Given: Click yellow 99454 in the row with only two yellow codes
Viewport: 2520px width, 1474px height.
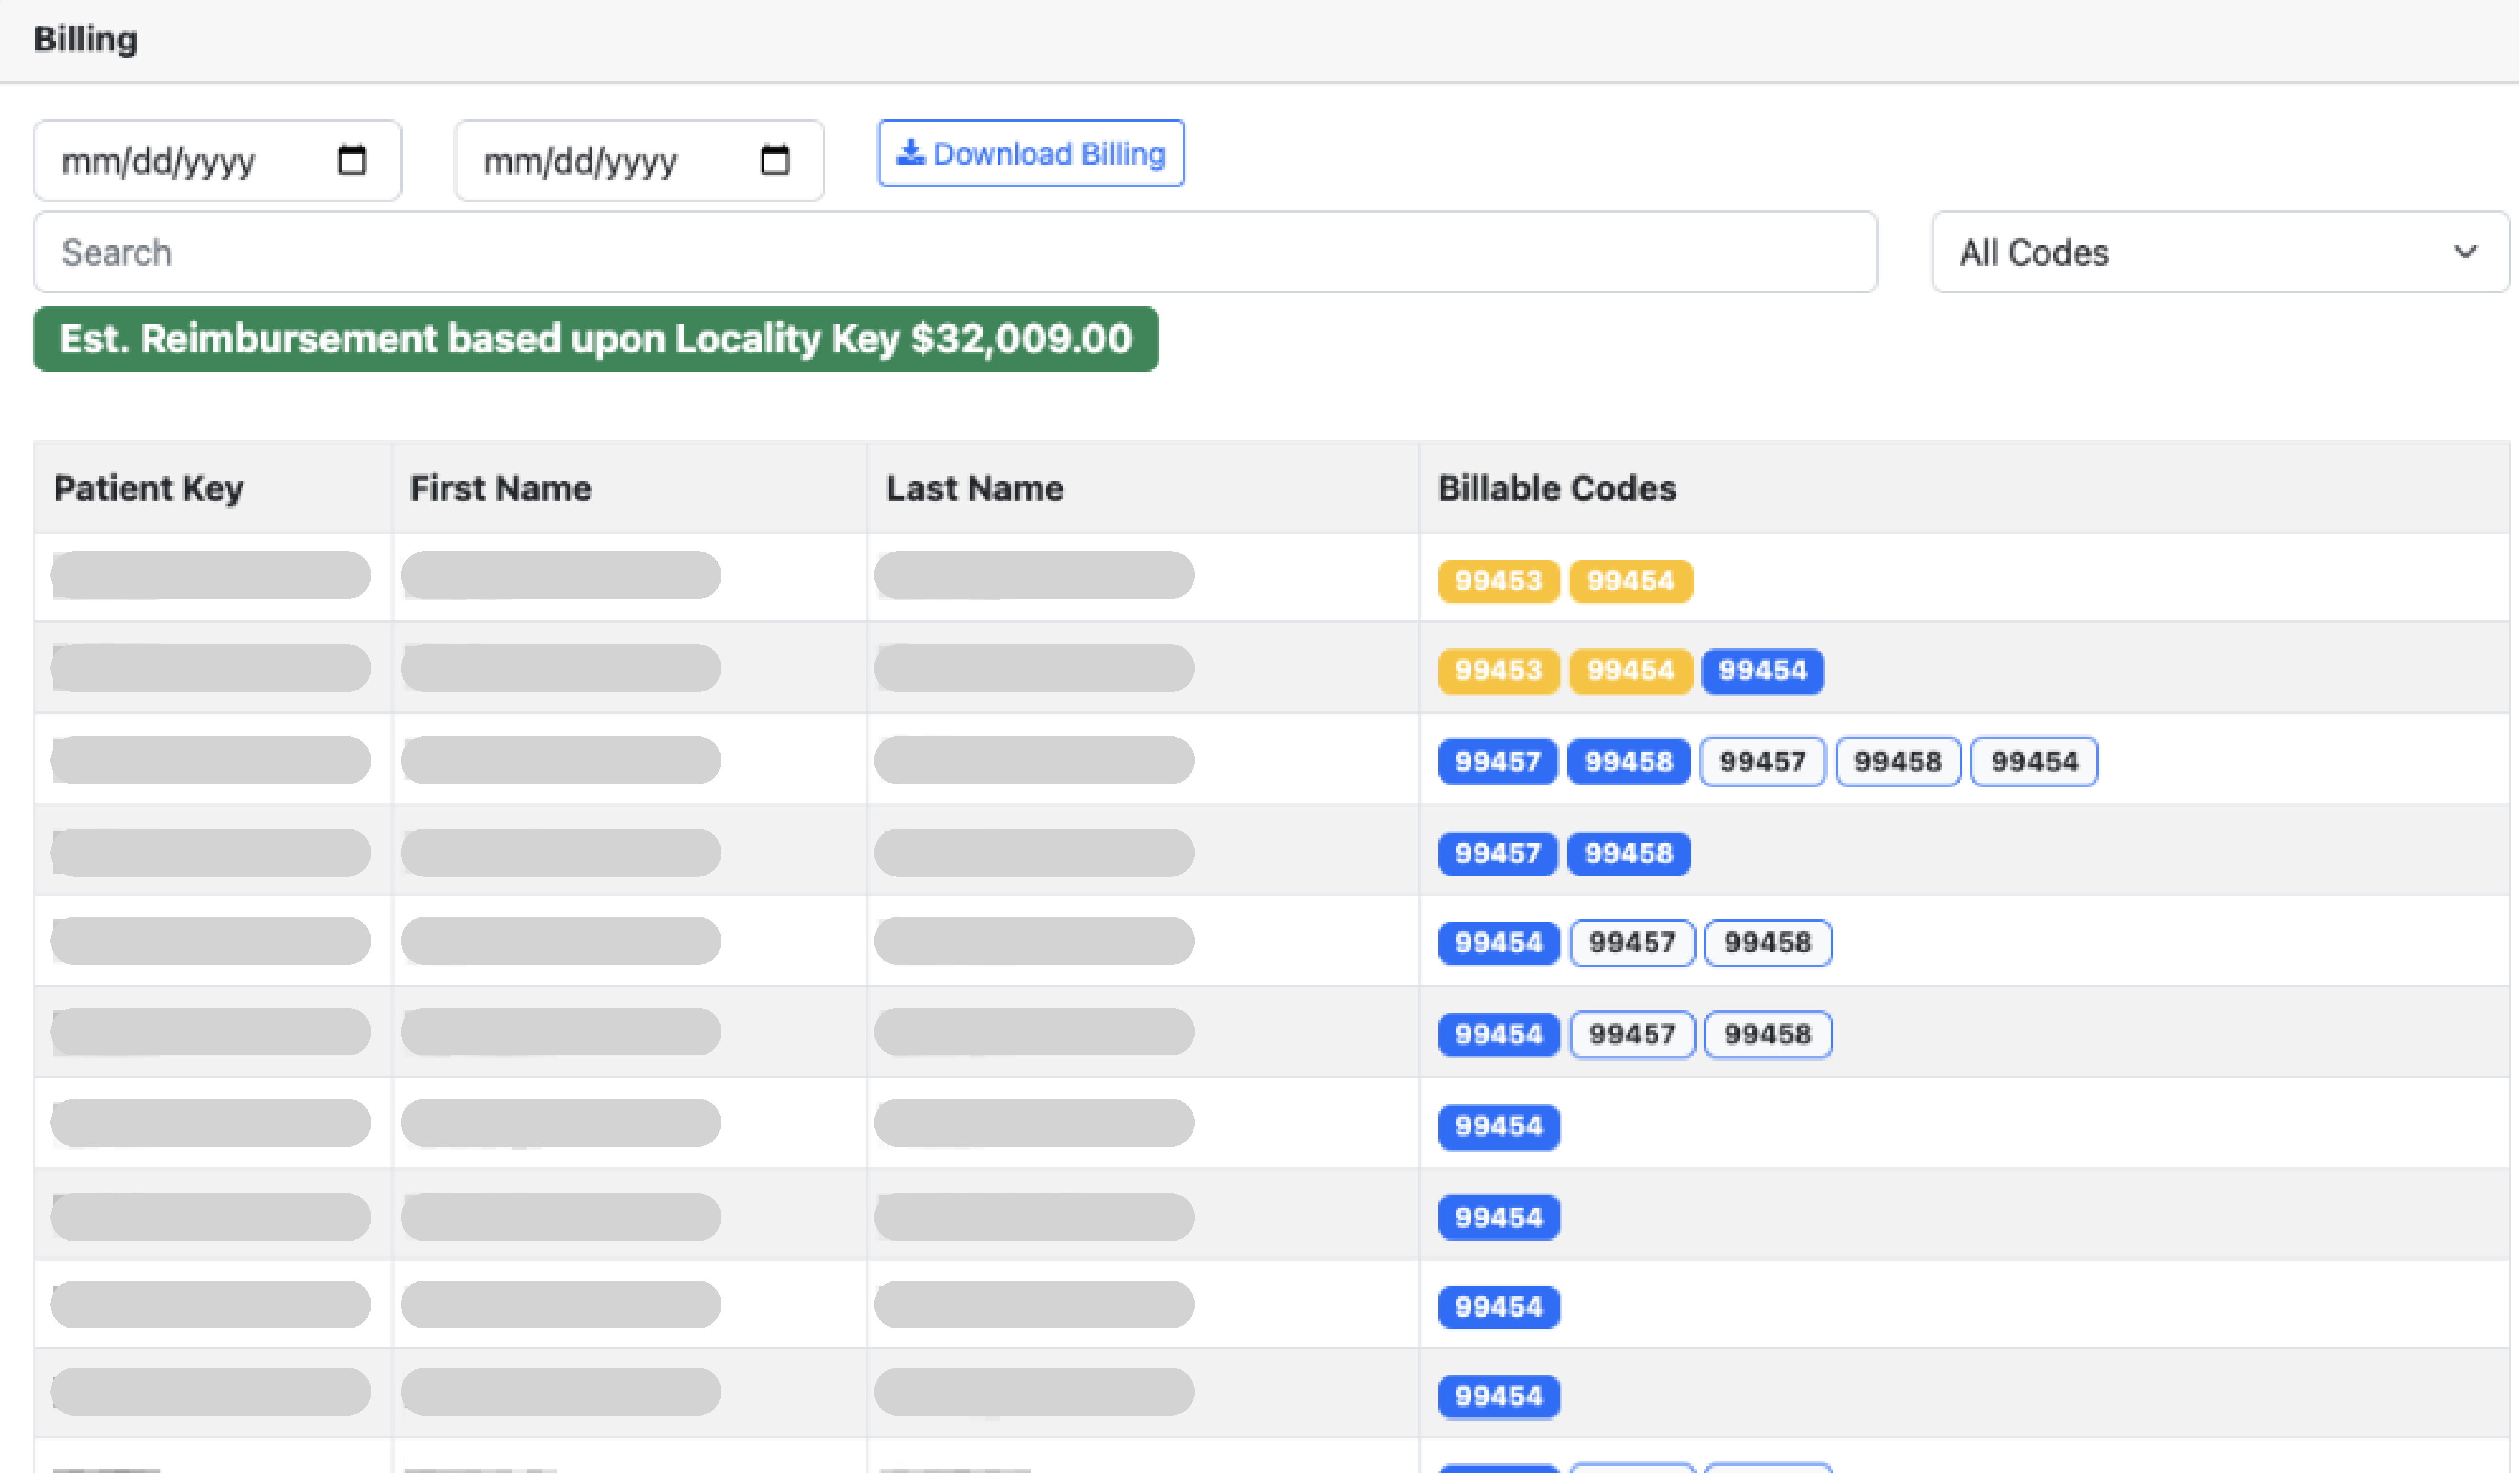Looking at the screenshot, I should (x=1630, y=581).
